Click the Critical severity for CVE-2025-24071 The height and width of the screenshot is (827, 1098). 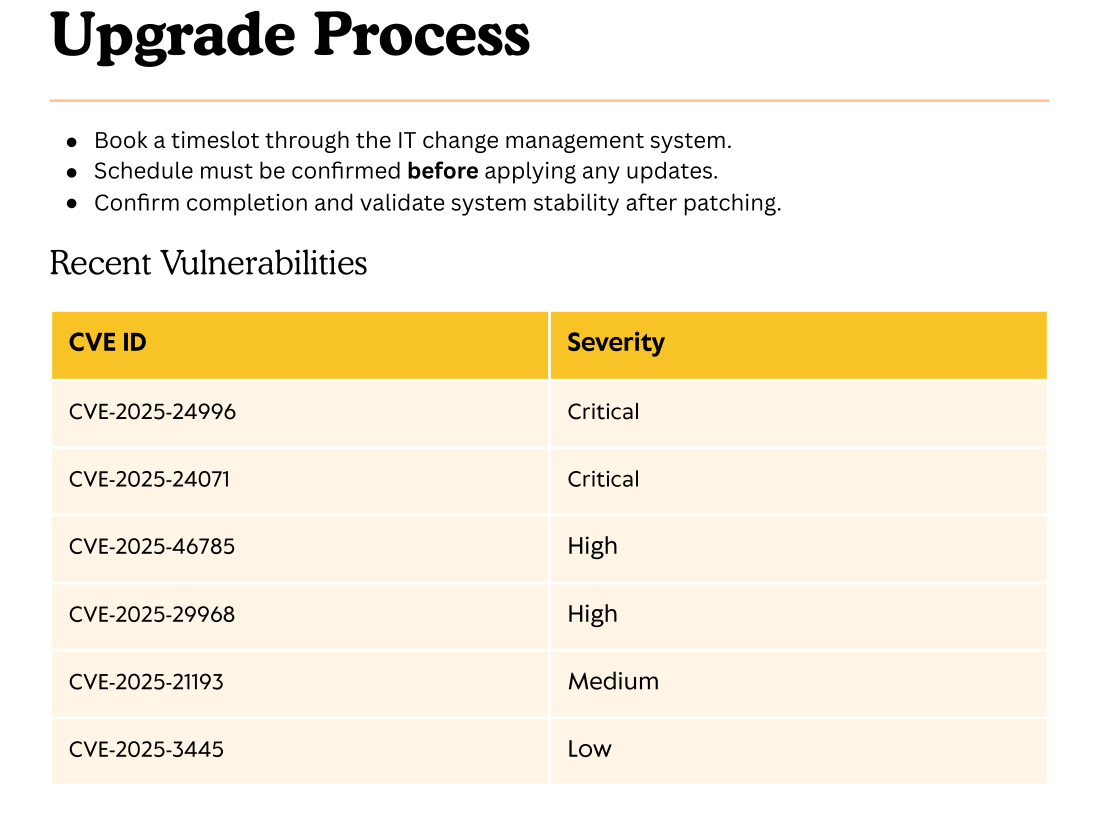[x=603, y=479]
